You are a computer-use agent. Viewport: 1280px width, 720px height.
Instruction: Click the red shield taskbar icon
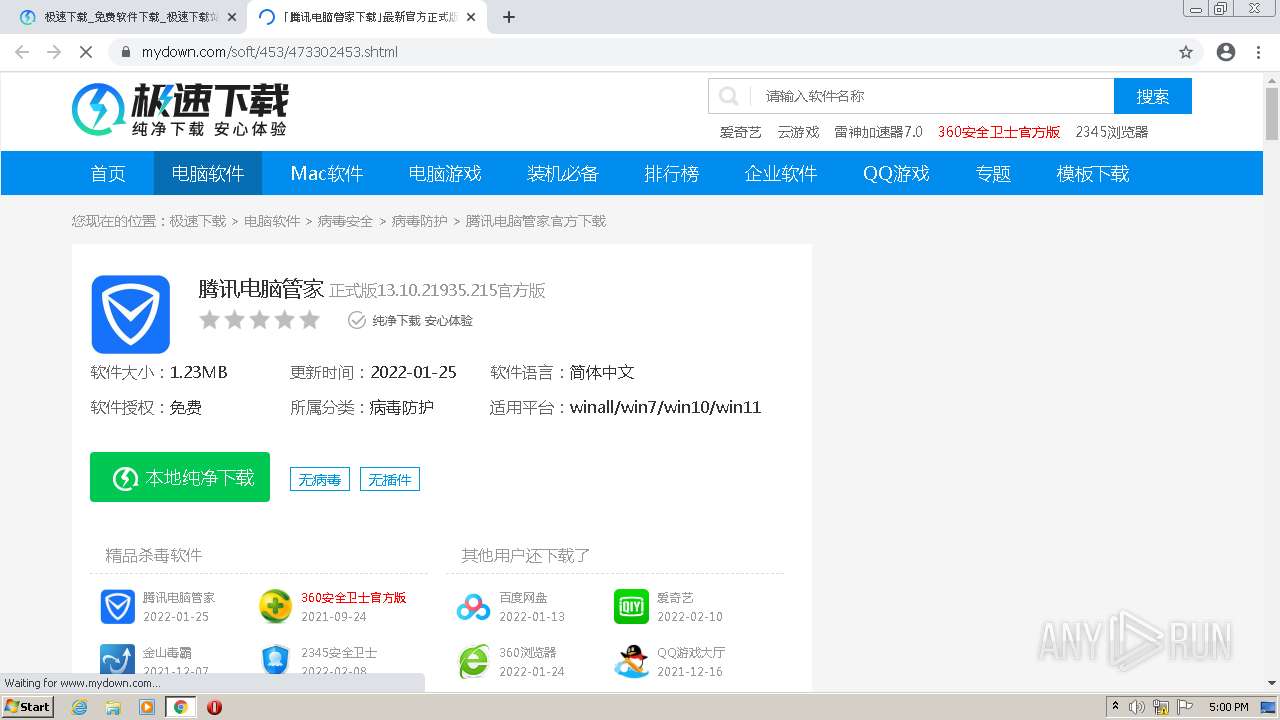(x=214, y=707)
